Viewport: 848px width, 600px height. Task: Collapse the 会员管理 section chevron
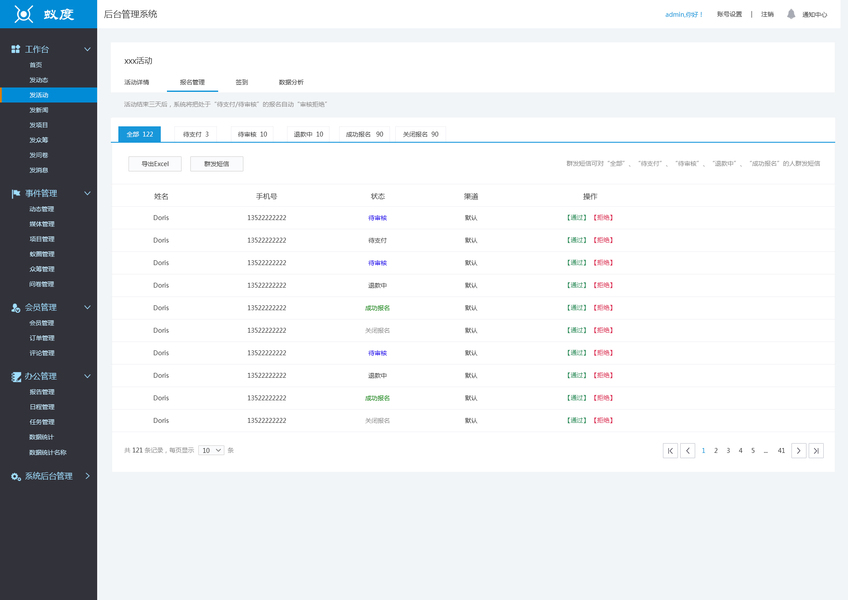click(x=87, y=307)
